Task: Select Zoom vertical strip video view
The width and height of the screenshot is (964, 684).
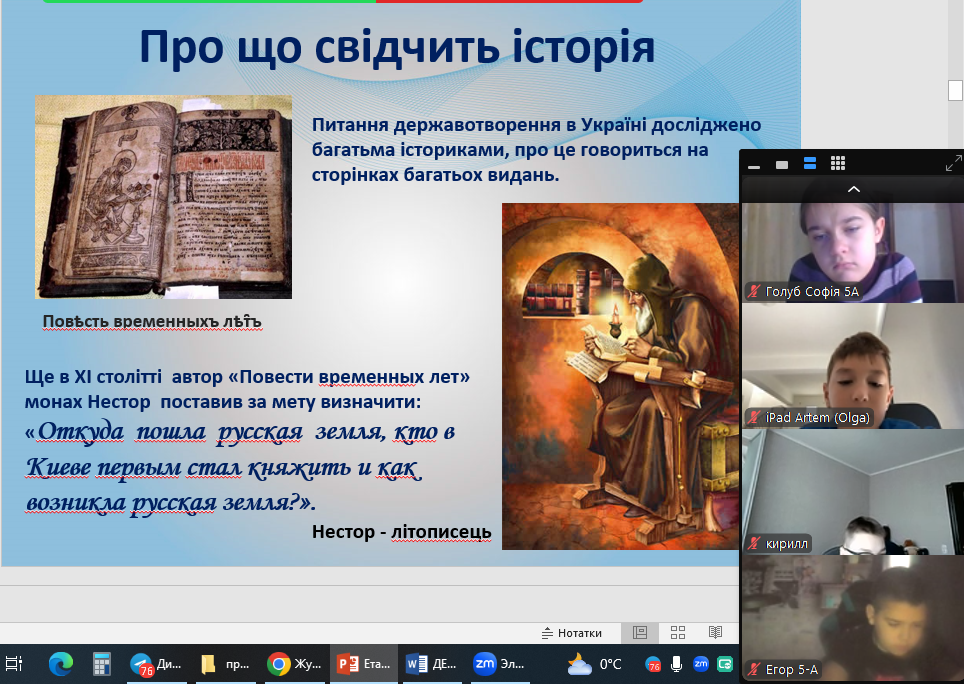Action: (810, 163)
